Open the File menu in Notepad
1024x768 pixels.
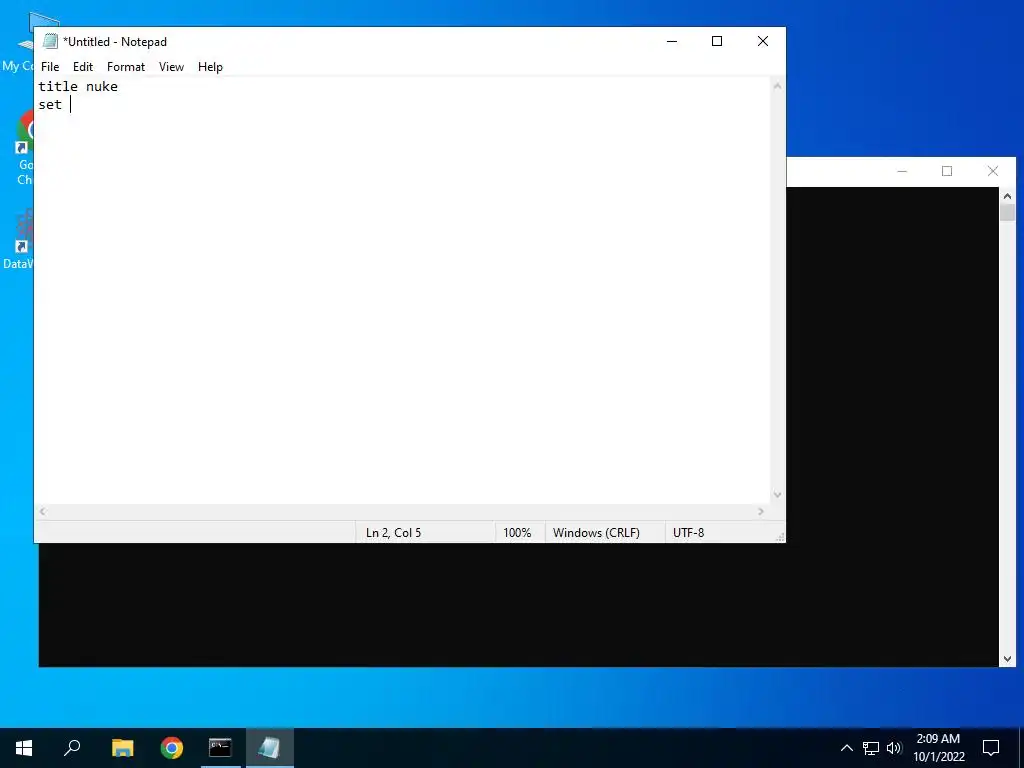[x=50, y=67]
